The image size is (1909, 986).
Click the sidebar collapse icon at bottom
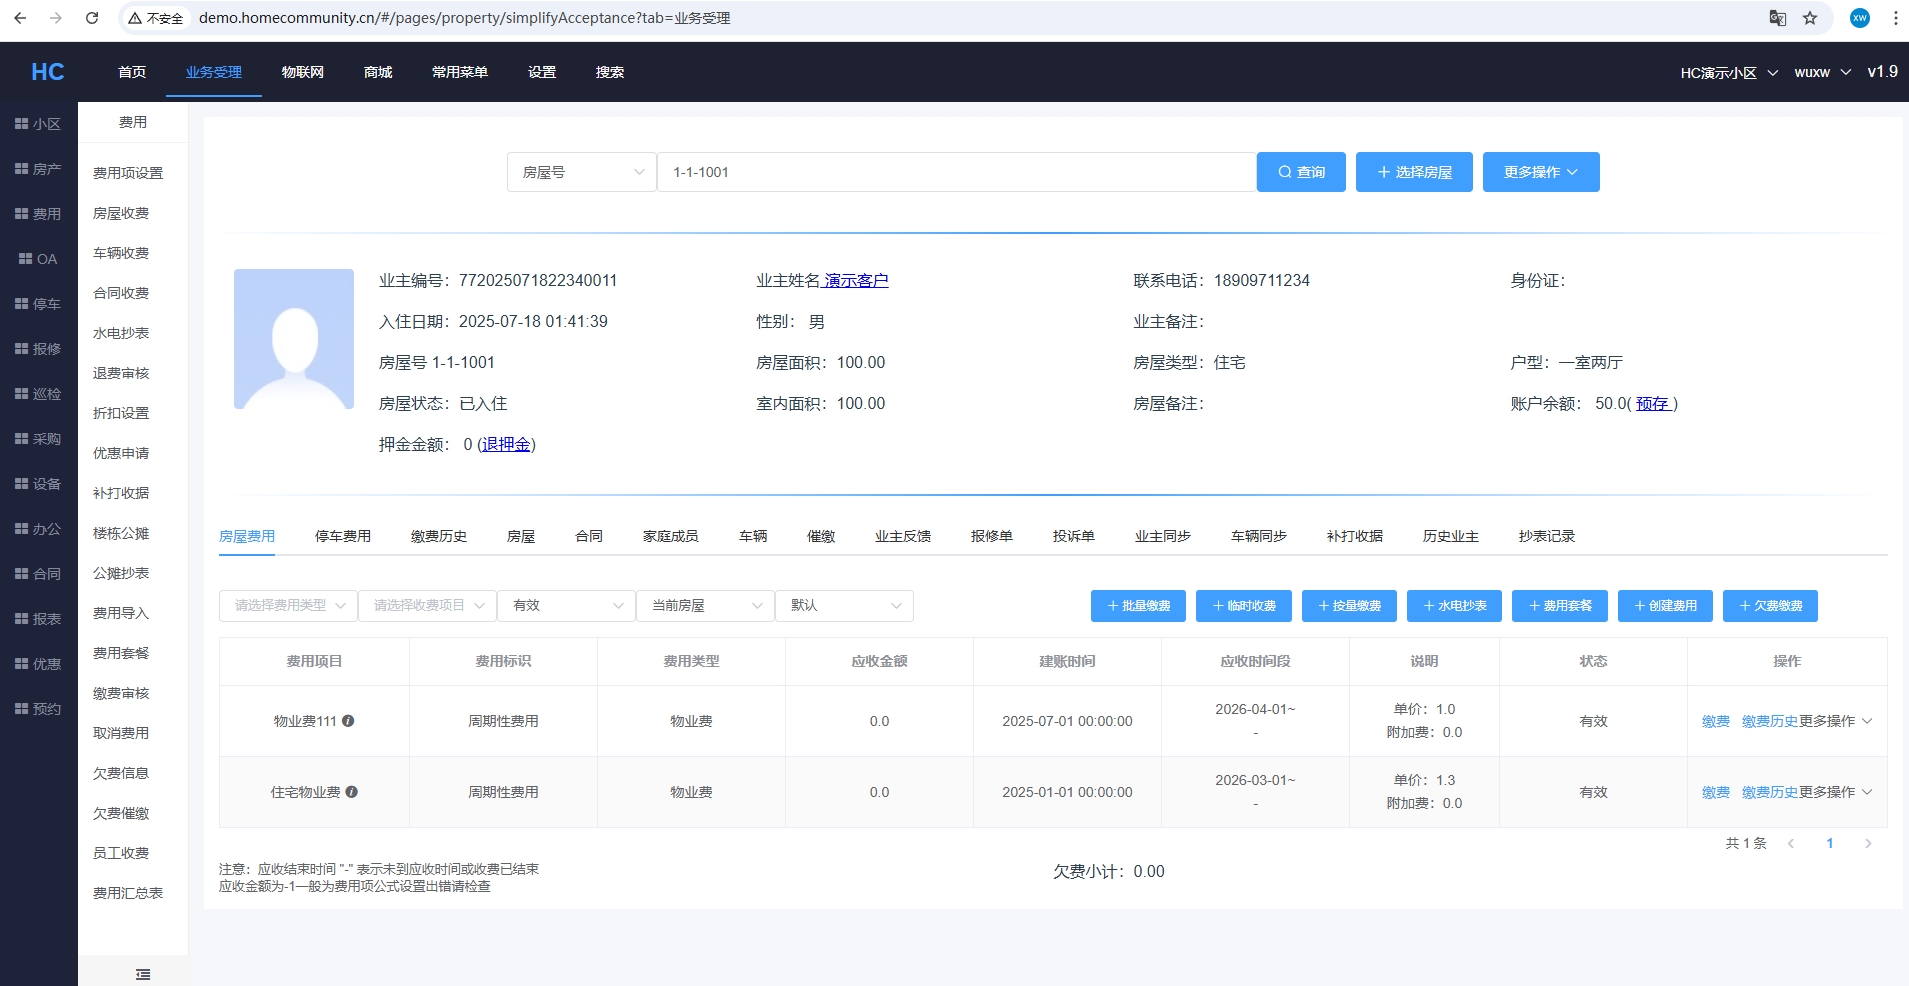click(143, 974)
